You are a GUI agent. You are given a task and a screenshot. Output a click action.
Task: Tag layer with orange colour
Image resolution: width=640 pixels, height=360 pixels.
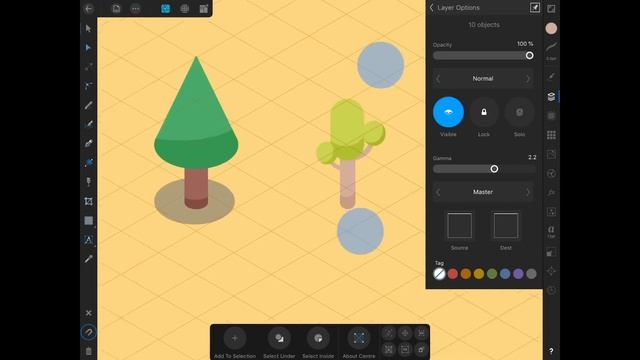click(x=466, y=274)
